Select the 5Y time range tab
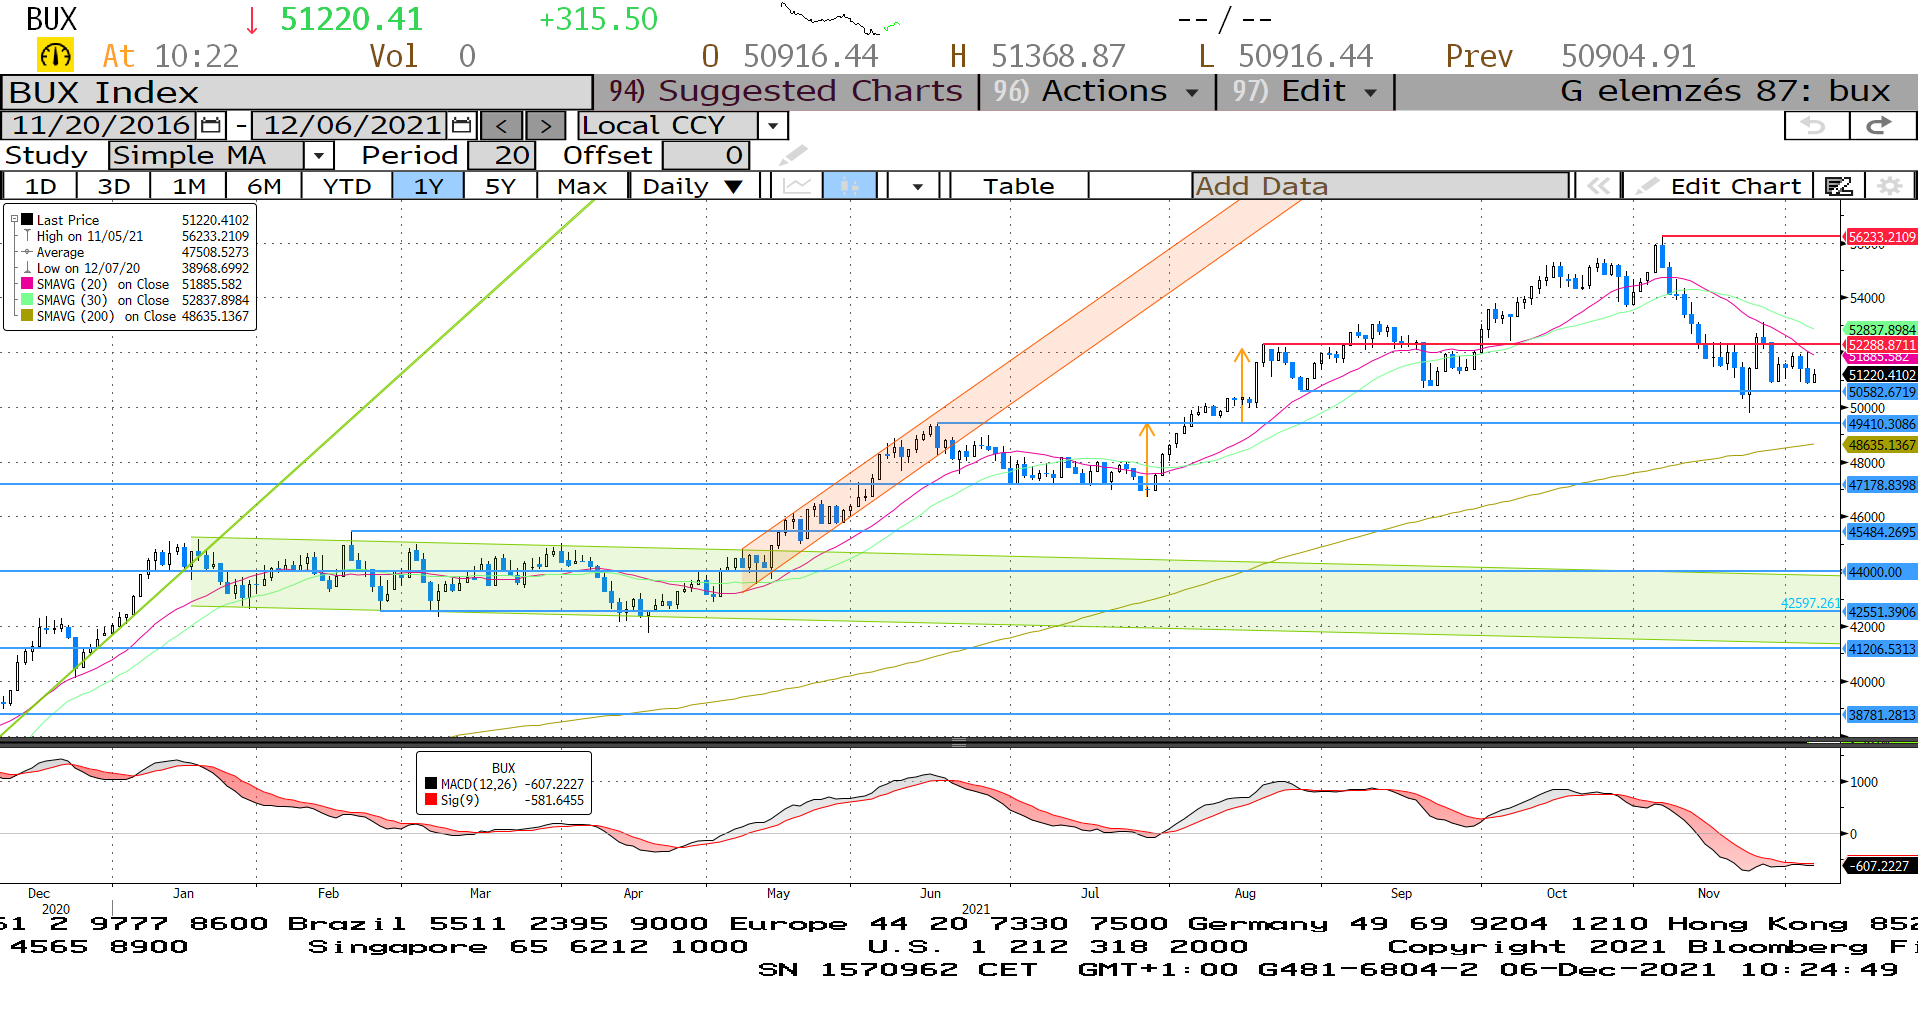 [x=500, y=186]
